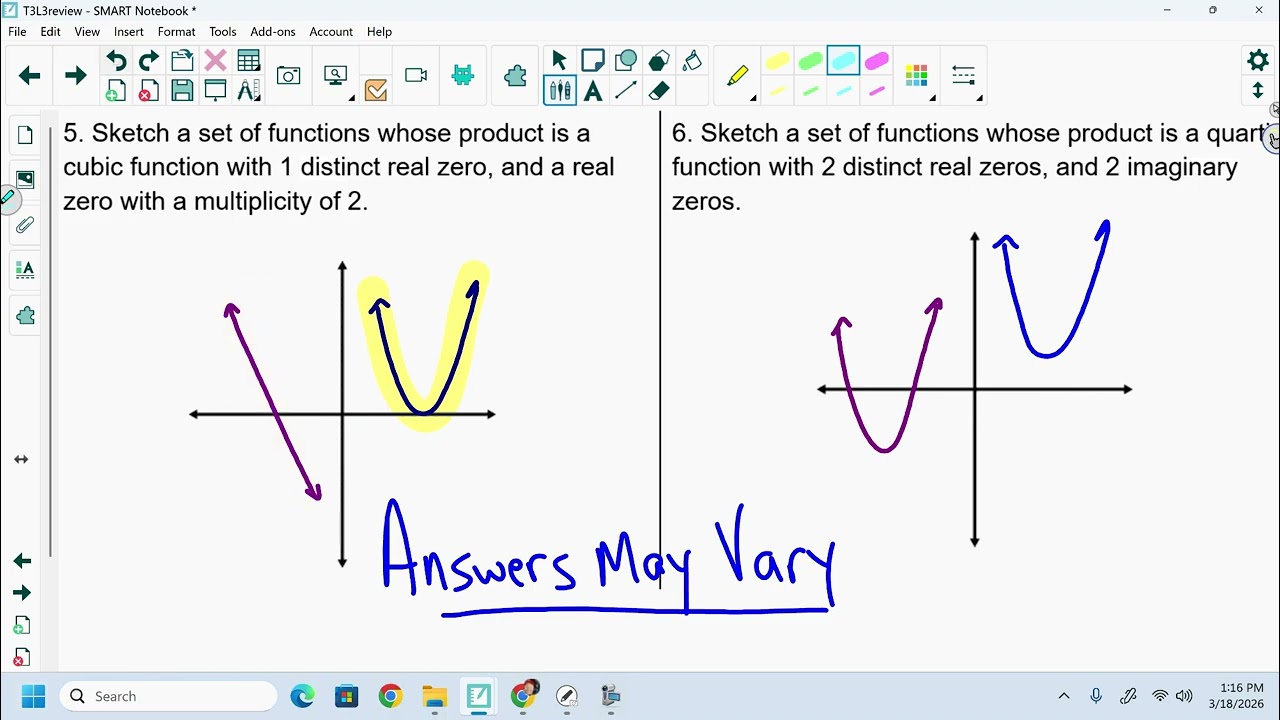Image resolution: width=1280 pixels, height=720 pixels.
Task: Open the Gallery sidebar tab
Action: click(x=25, y=180)
